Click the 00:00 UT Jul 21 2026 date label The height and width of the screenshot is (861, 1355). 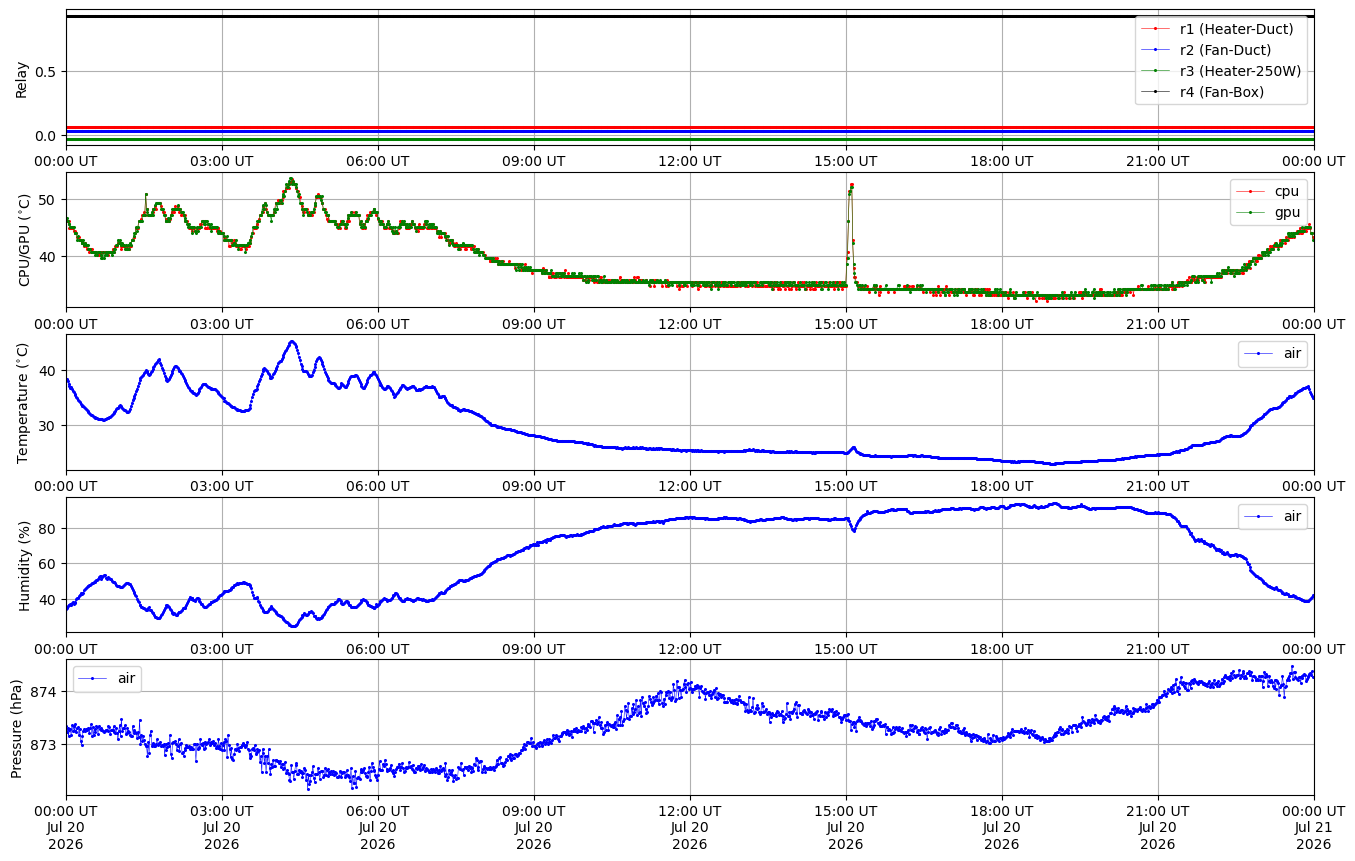1314,828
